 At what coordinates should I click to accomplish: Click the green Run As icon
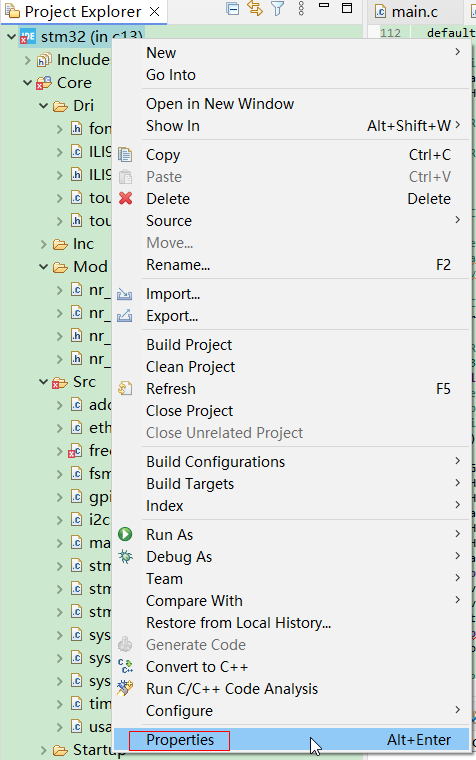(x=125, y=534)
